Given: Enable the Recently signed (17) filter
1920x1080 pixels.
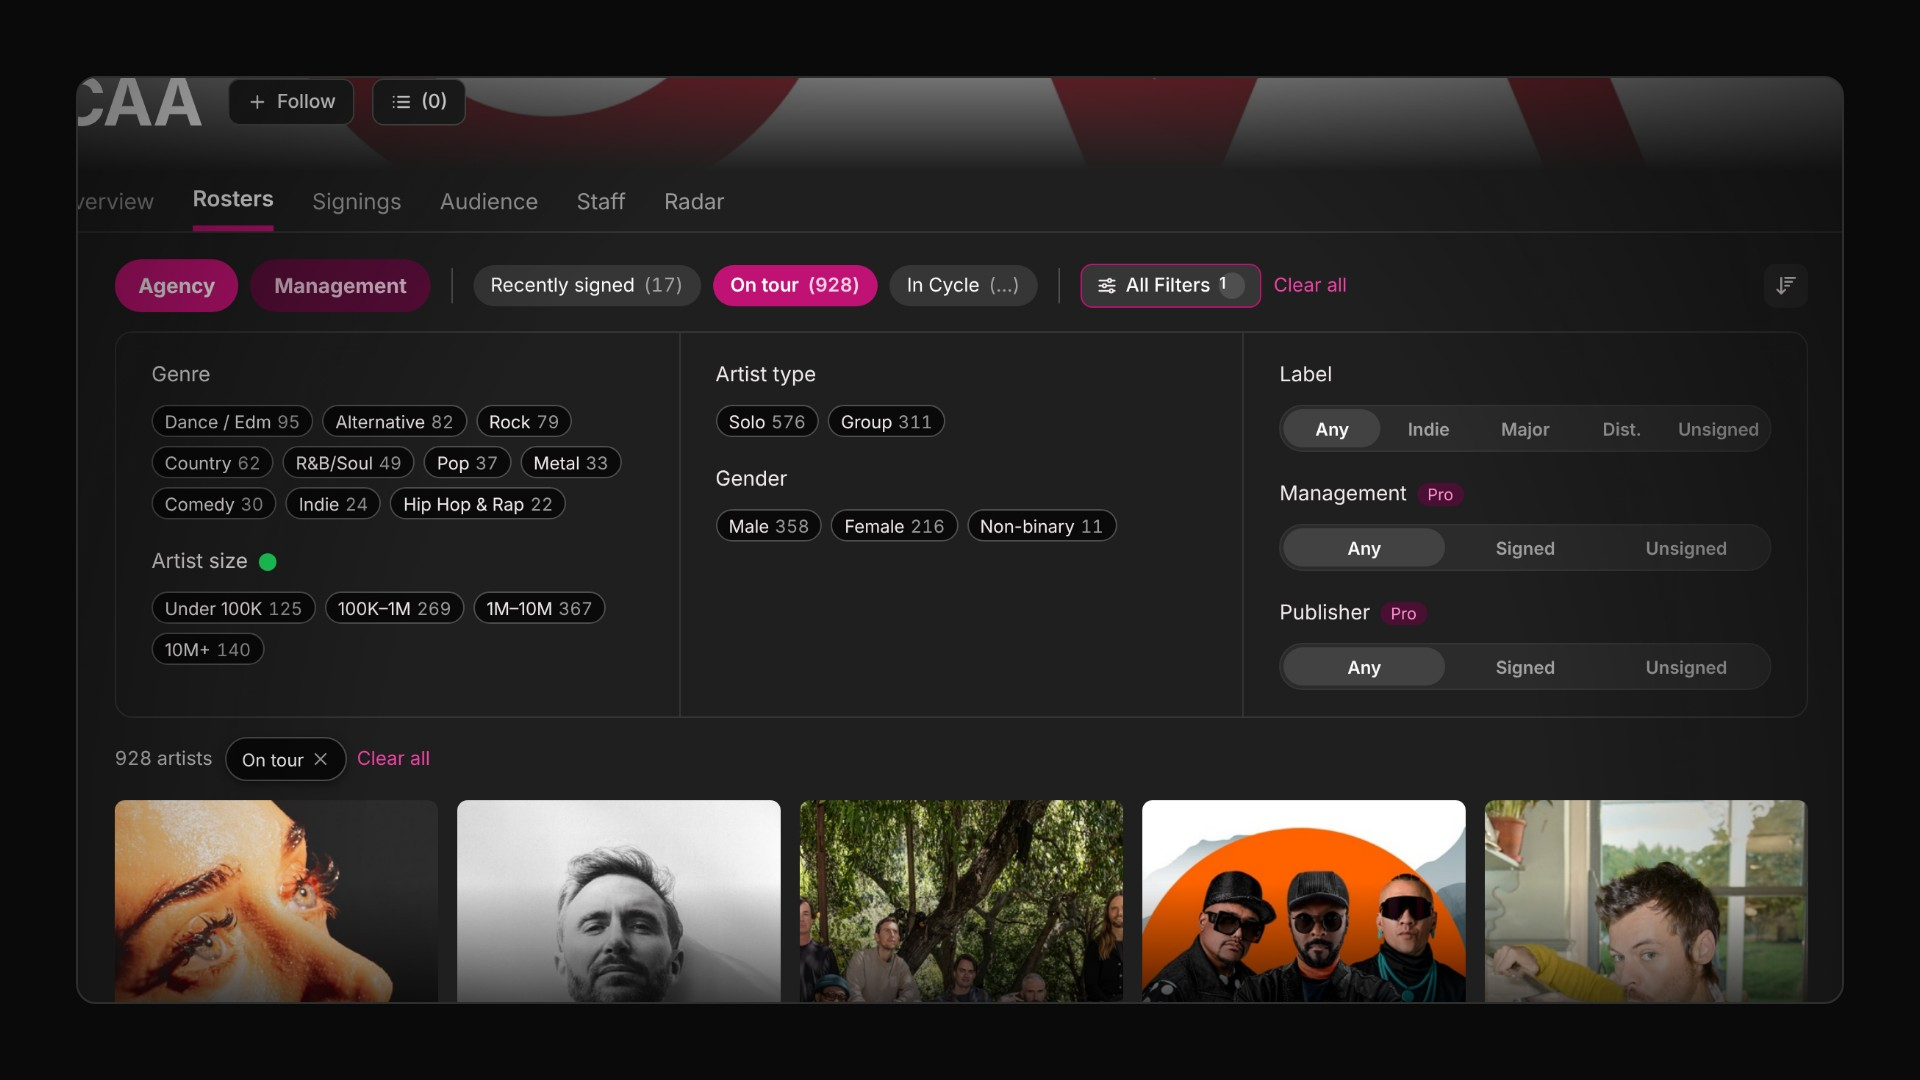Looking at the screenshot, I should tap(586, 285).
